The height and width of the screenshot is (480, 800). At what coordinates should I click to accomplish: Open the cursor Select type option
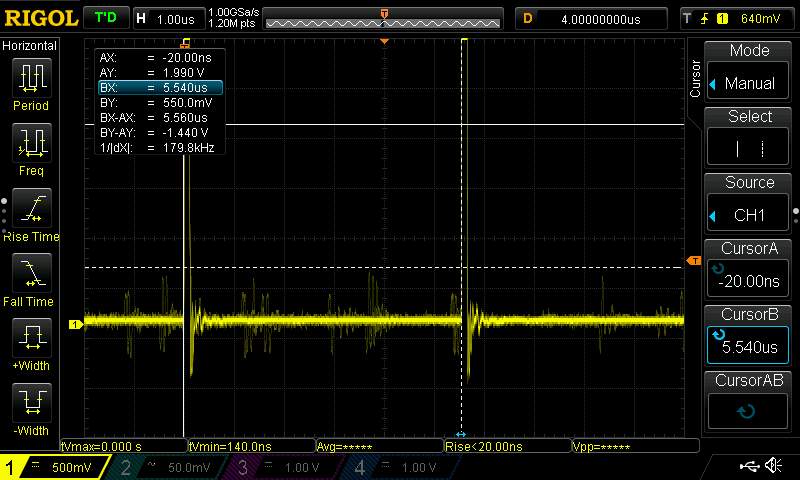[749, 138]
